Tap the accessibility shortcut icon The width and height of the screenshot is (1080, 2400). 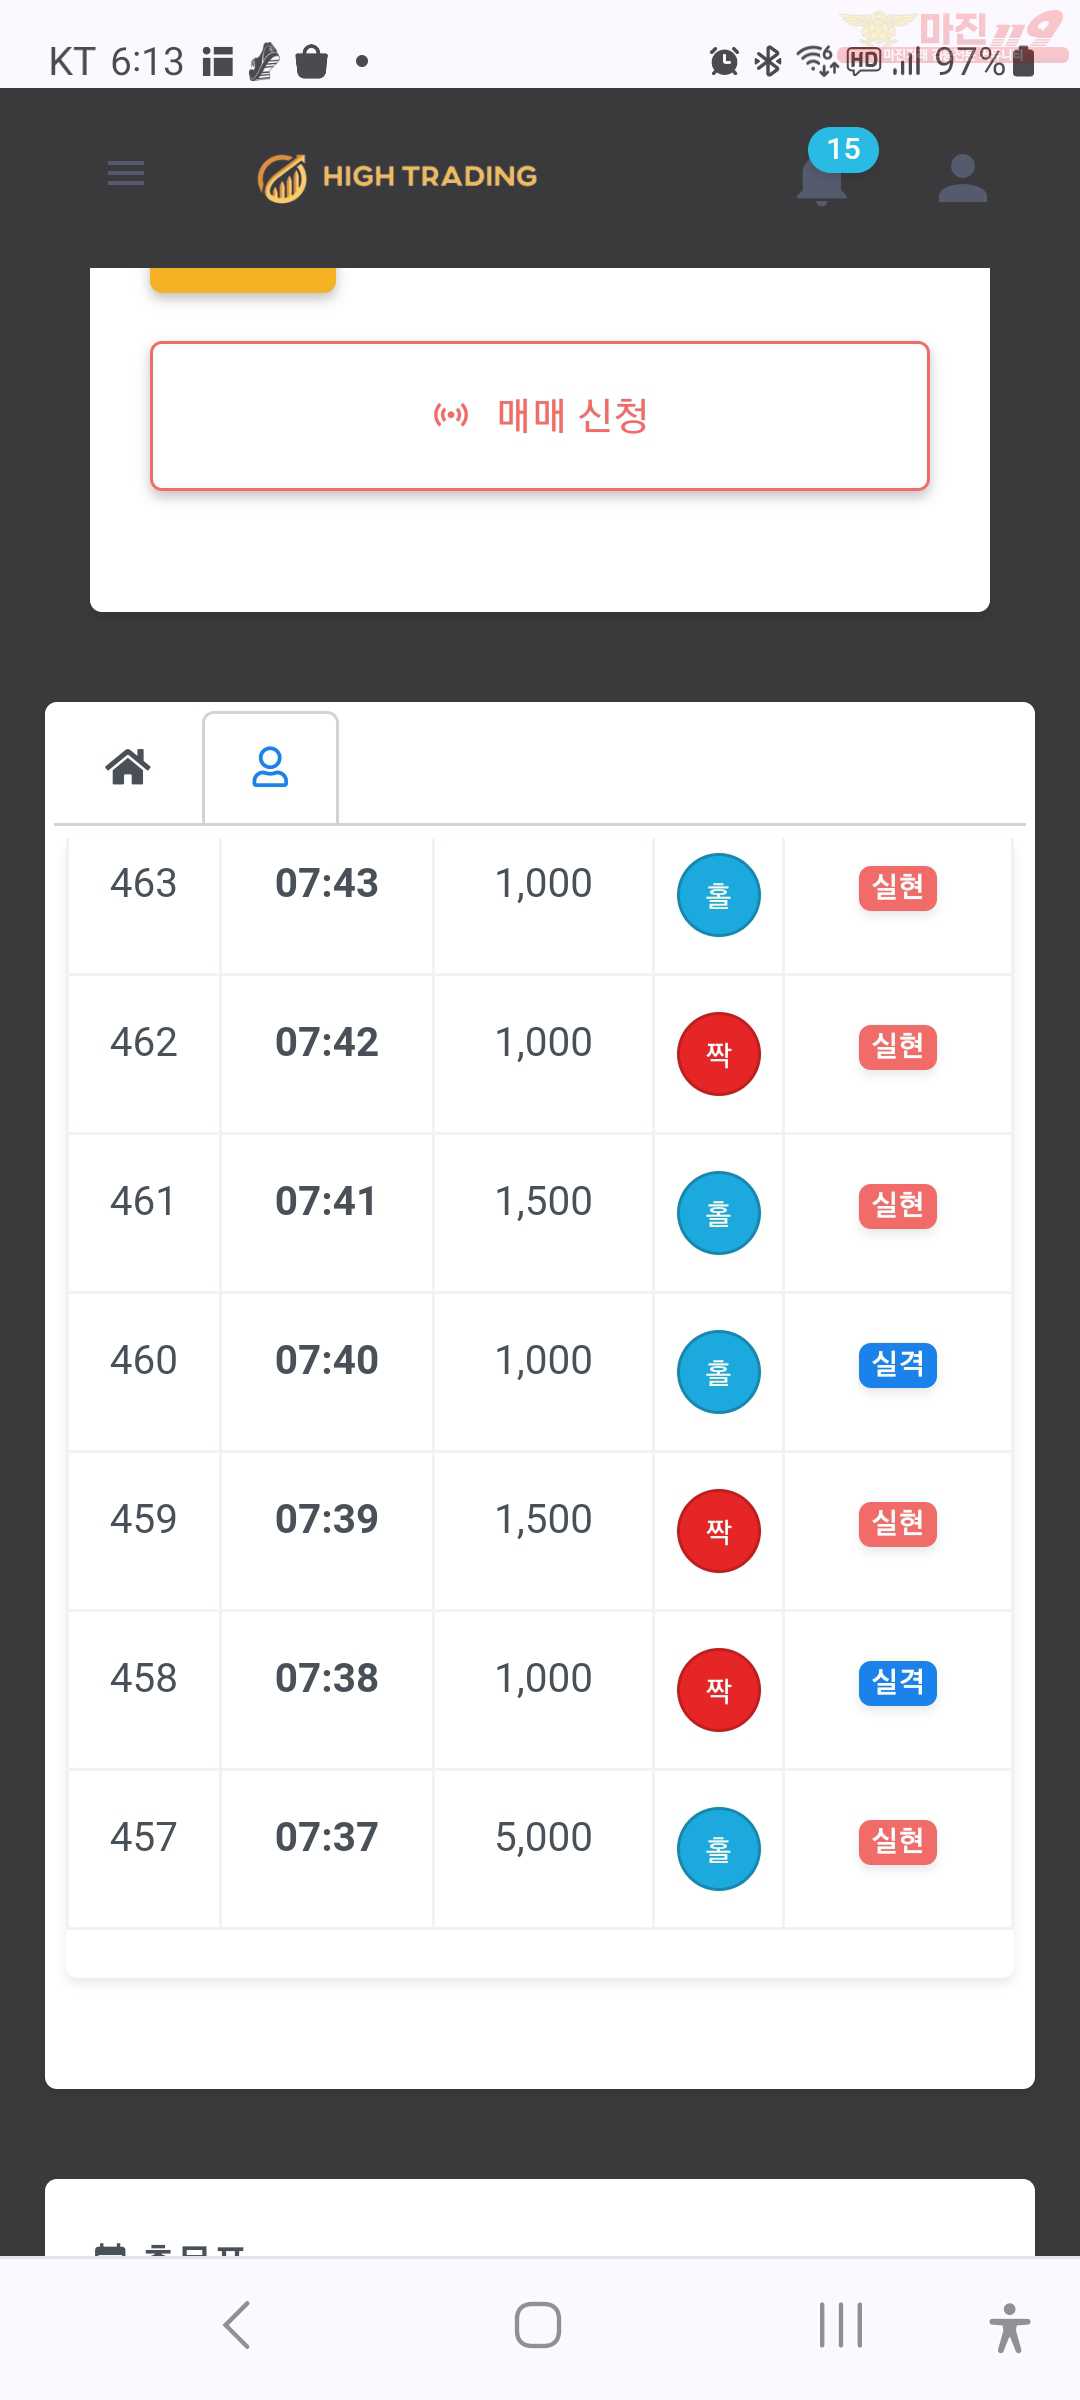pyautogui.click(x=1010, y=2327)
